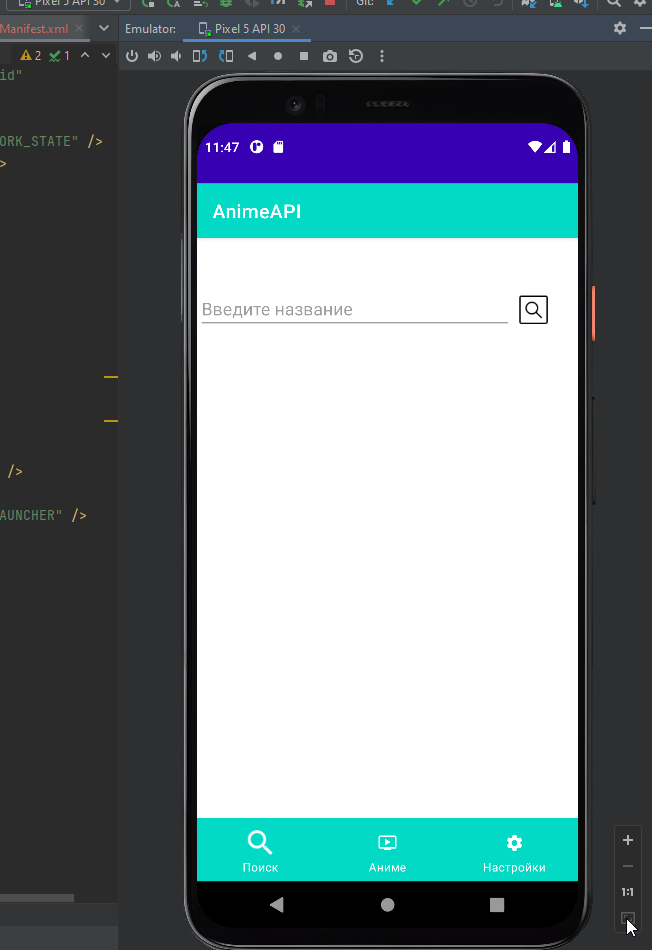Image resolution: width=652 pixels, height=950 pixels.
Task: Open the Настройки bottom navigation tab
Action: 514,851
